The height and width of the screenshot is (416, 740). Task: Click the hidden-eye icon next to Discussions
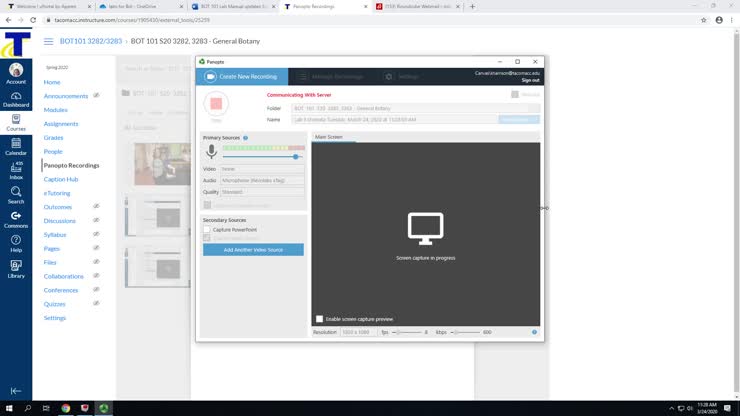(x=96, y=220)
